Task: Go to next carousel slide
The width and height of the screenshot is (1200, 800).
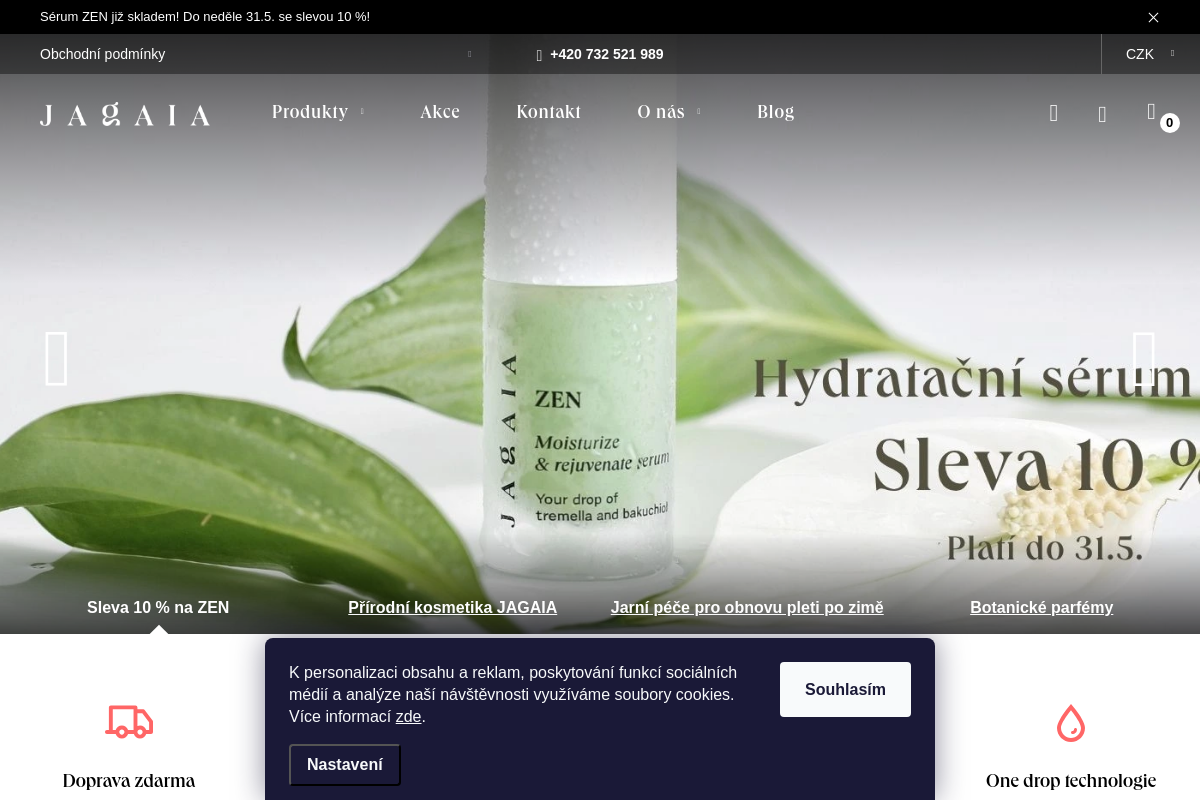Action: 1144,357
